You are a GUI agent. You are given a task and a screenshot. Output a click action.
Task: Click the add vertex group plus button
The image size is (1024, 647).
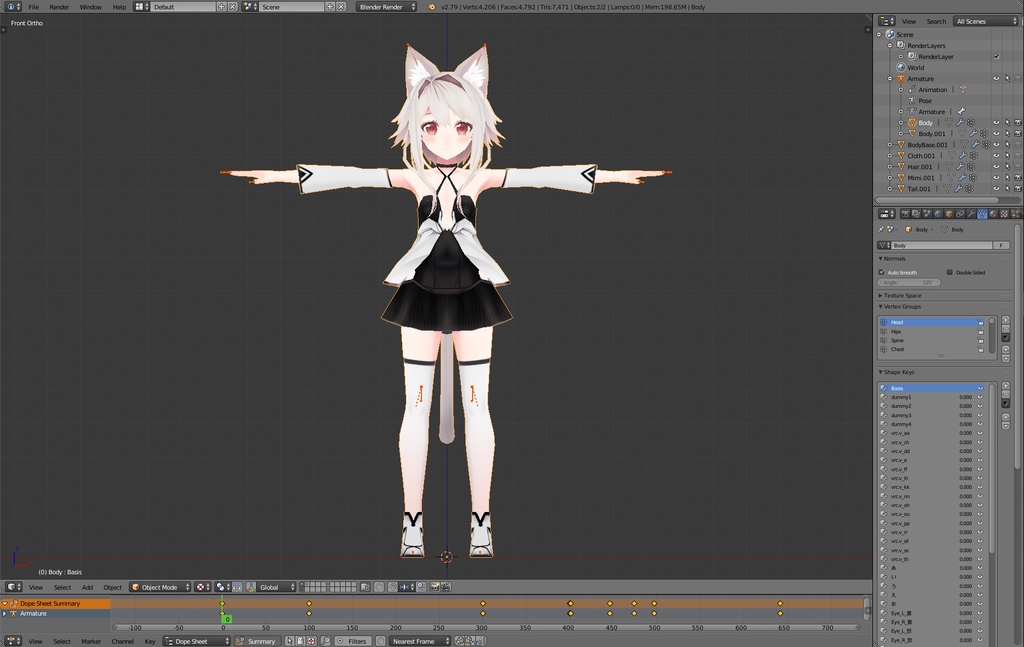1006,320
